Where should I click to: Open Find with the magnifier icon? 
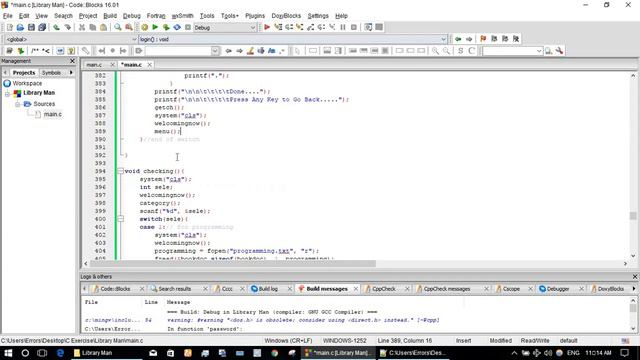tap(118, 27)
